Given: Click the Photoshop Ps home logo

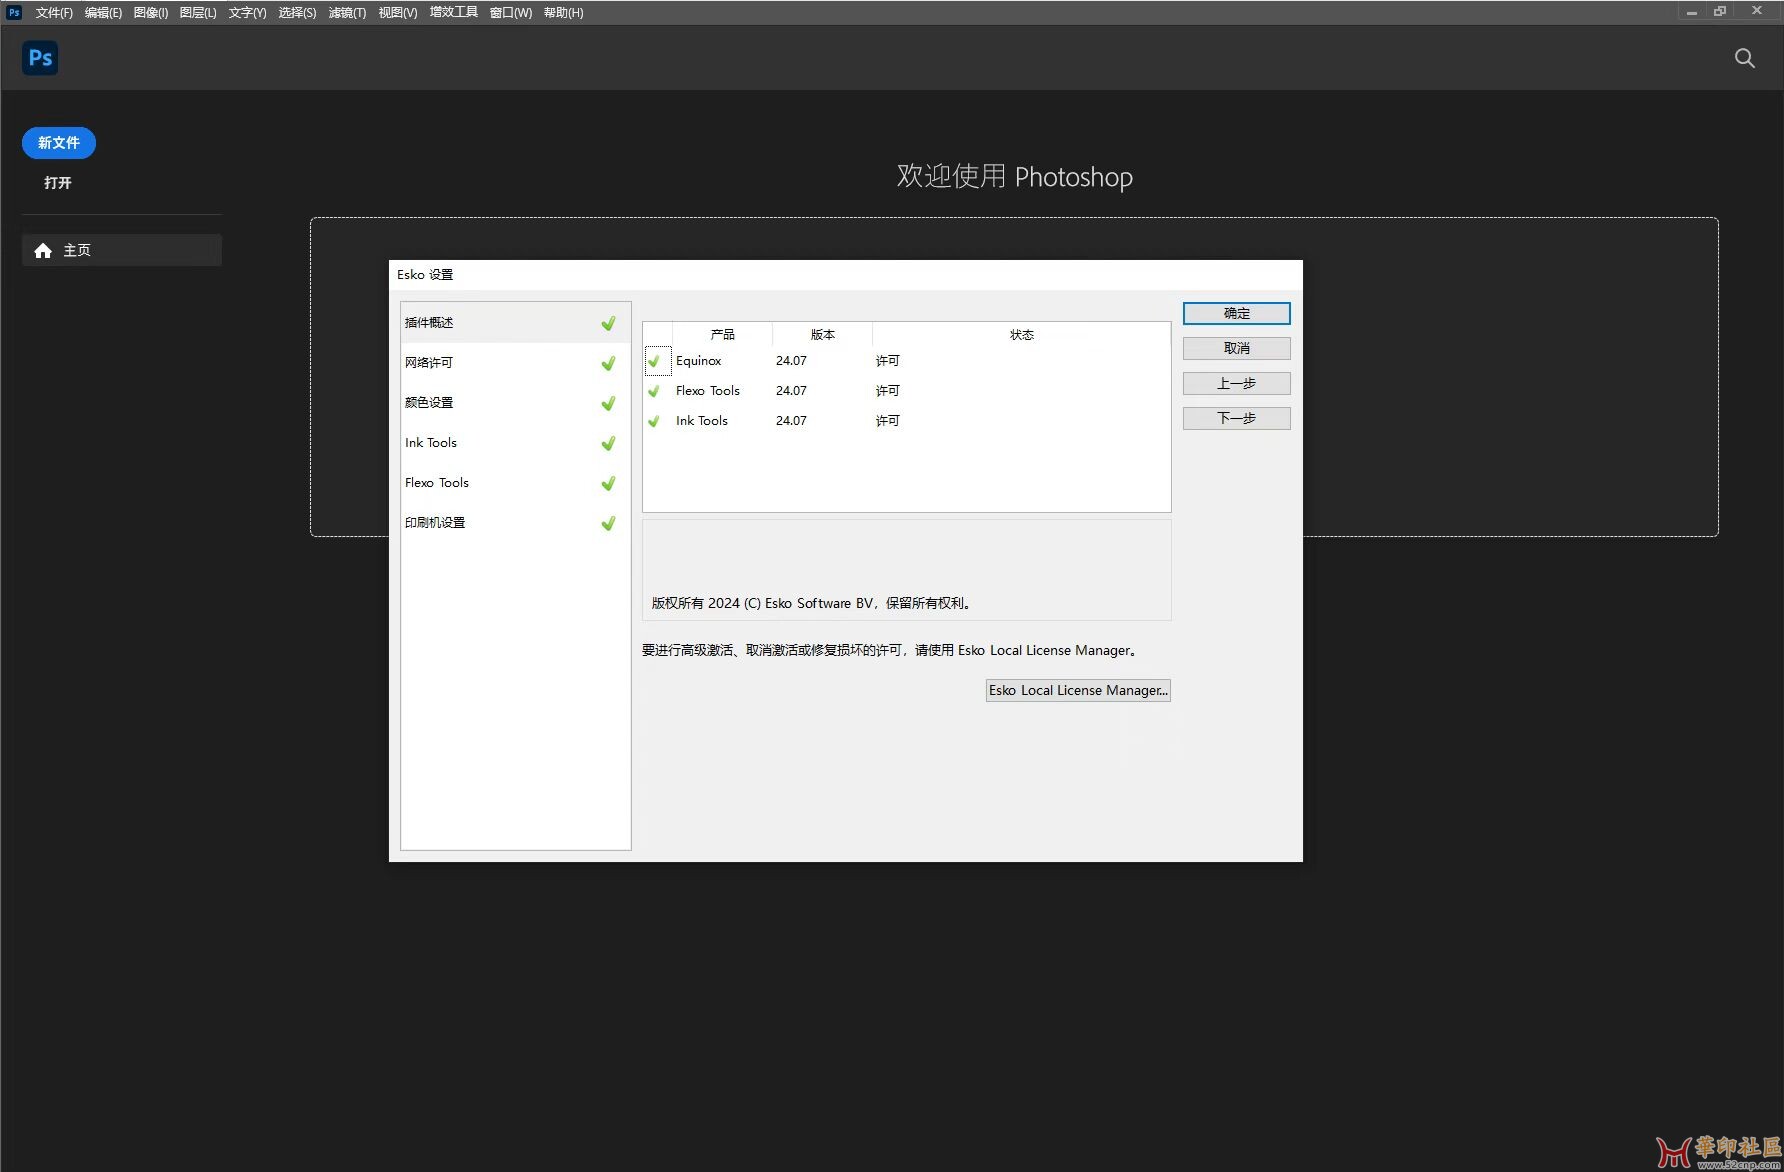Looking at the screenshot, I should point(40,58).
